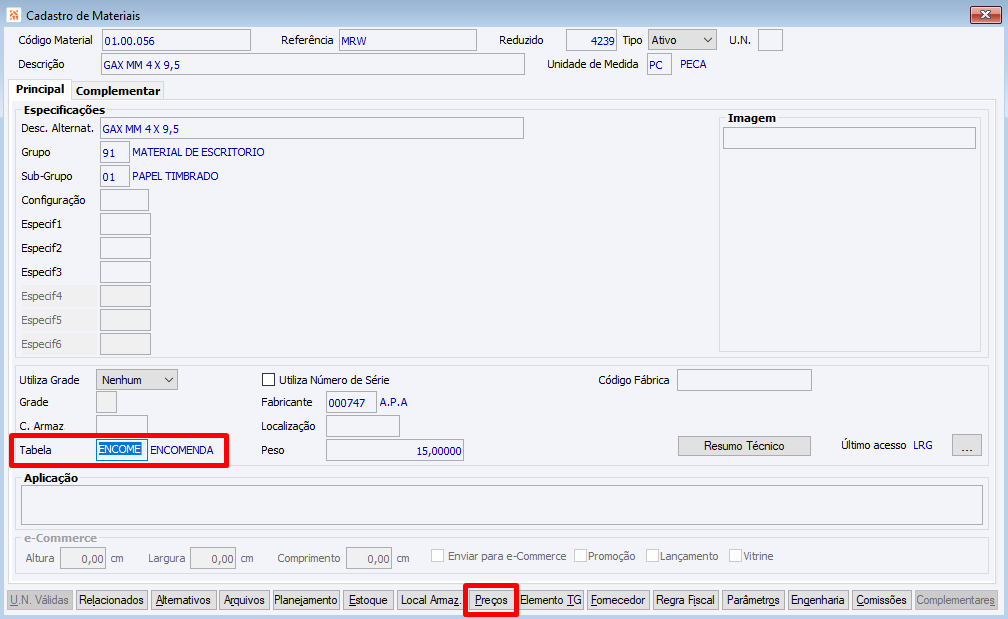Open the Engenharia button
This screenshot has width=1008, height=619.
(x=818, y=600)
